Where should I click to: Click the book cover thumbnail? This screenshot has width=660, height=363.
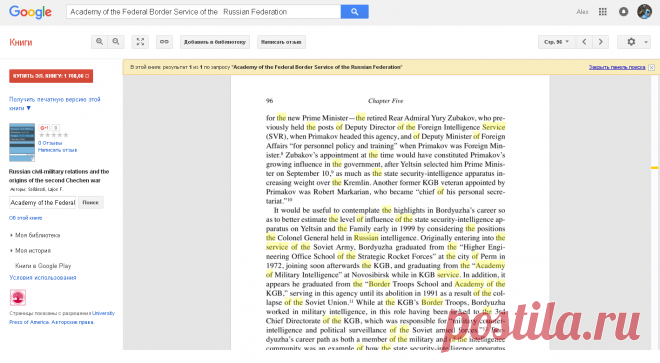[22, 142]
